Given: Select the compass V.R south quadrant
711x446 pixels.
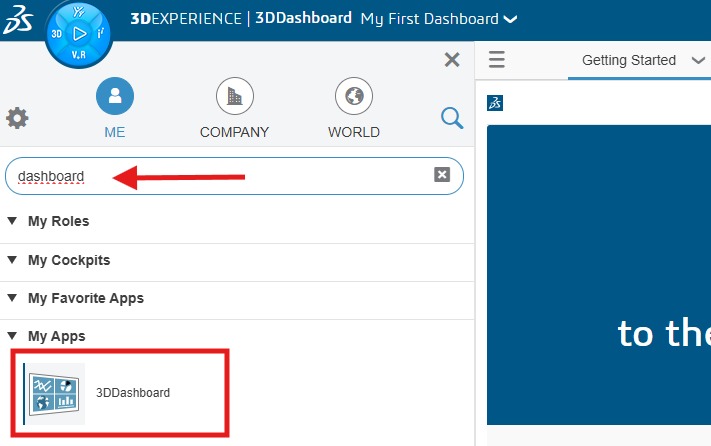Looking at the screenshot, I should tap(78, 55).
